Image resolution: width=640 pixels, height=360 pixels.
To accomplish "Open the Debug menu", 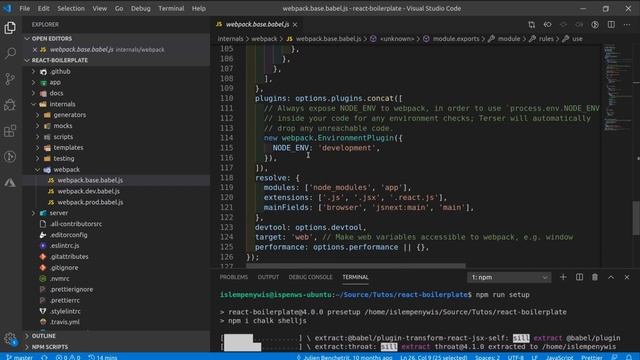I will pos(140,8).
